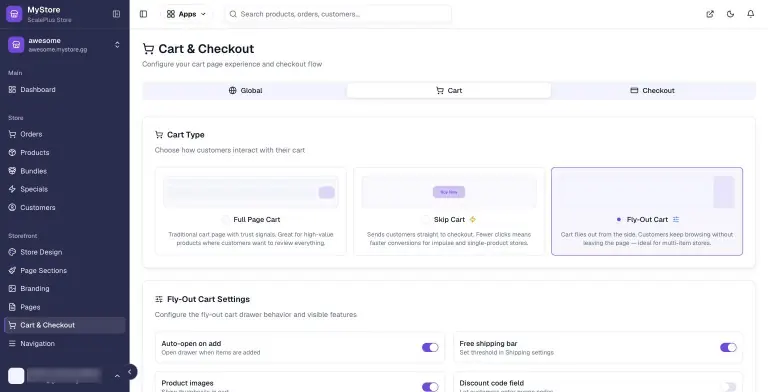
Task: Switch to the Cart tab
Action: point(449,91)
